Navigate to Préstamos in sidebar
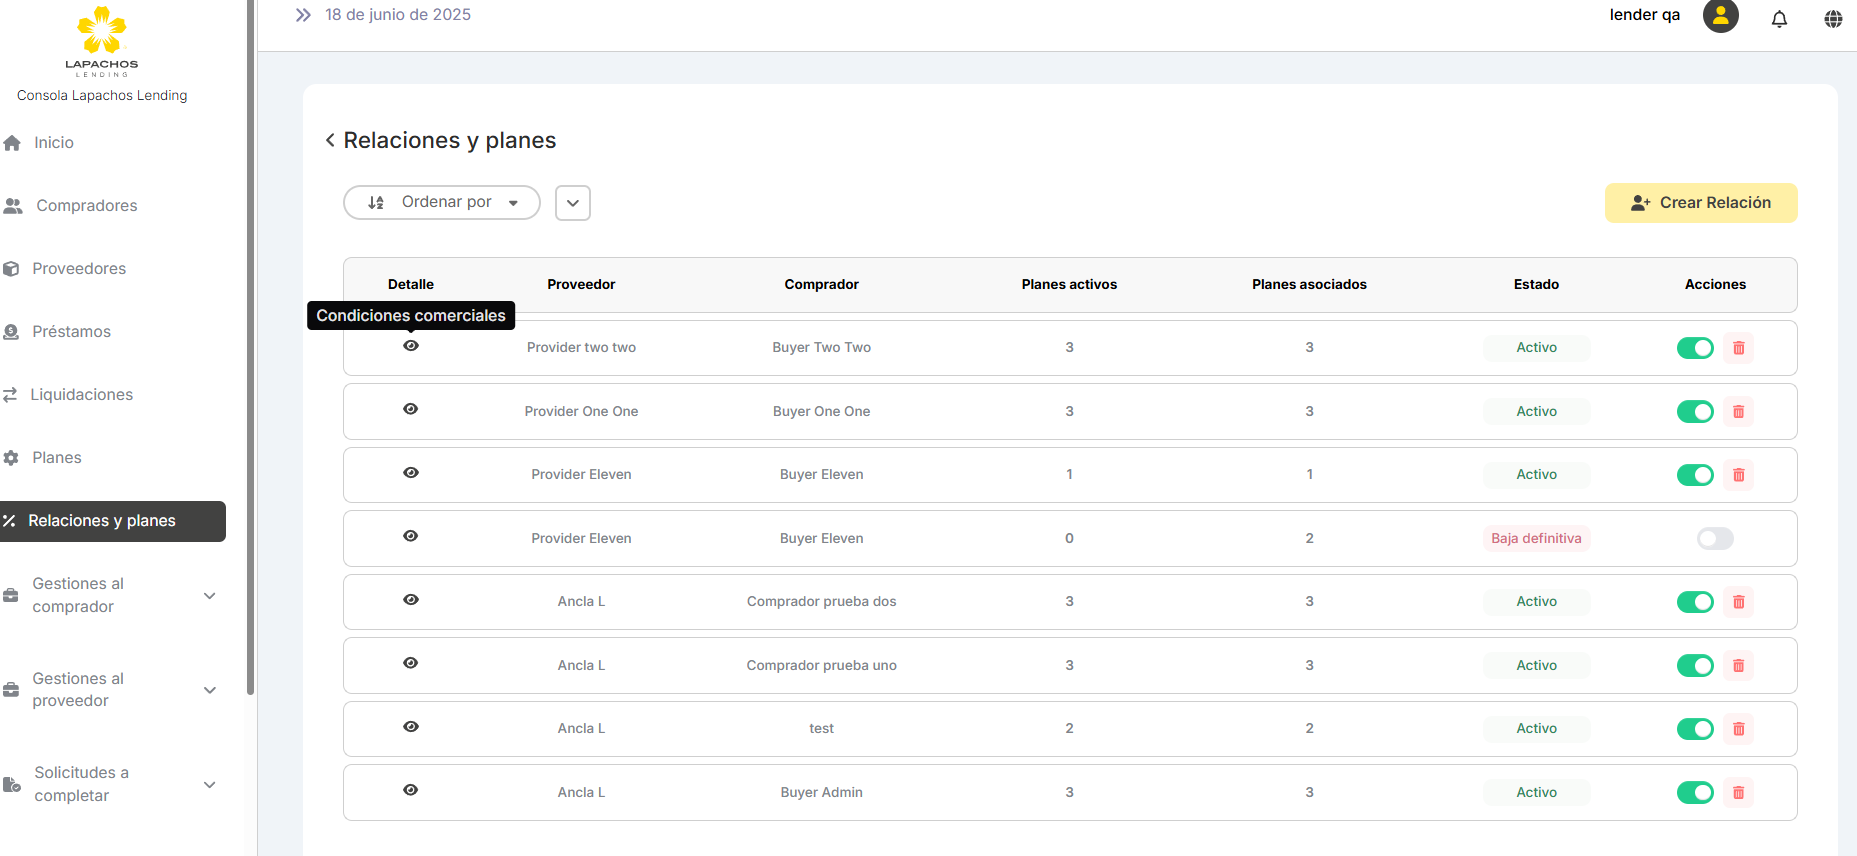Viewport: 1857px width, 856px height. (x=71, y=332)
